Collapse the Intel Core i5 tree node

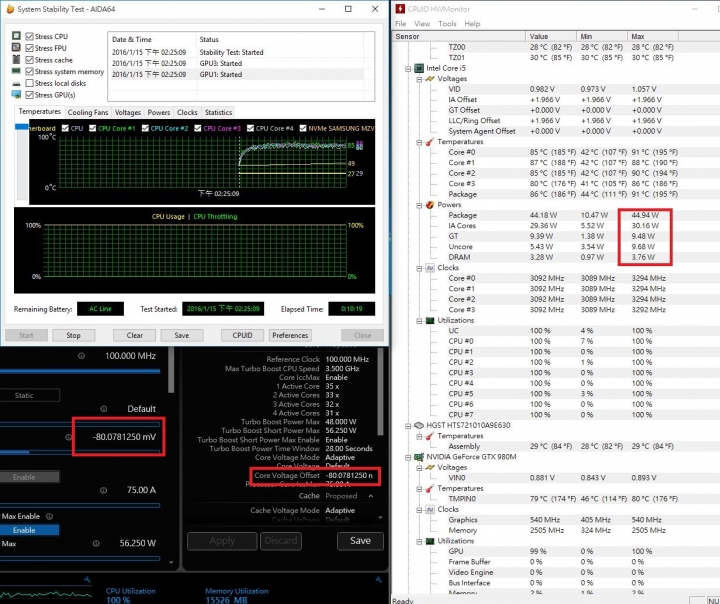pos(408,68)
